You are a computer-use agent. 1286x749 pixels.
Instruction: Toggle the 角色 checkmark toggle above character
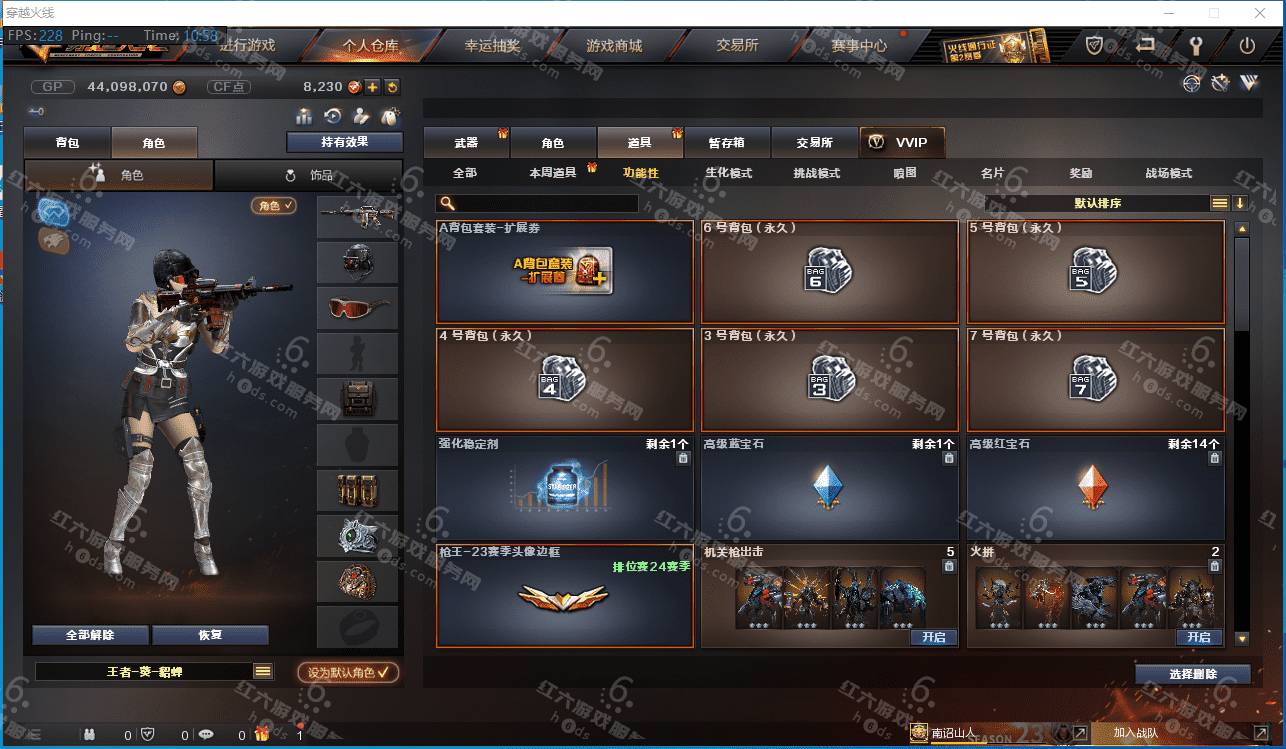pyautogui.click(x=274, y=205)
